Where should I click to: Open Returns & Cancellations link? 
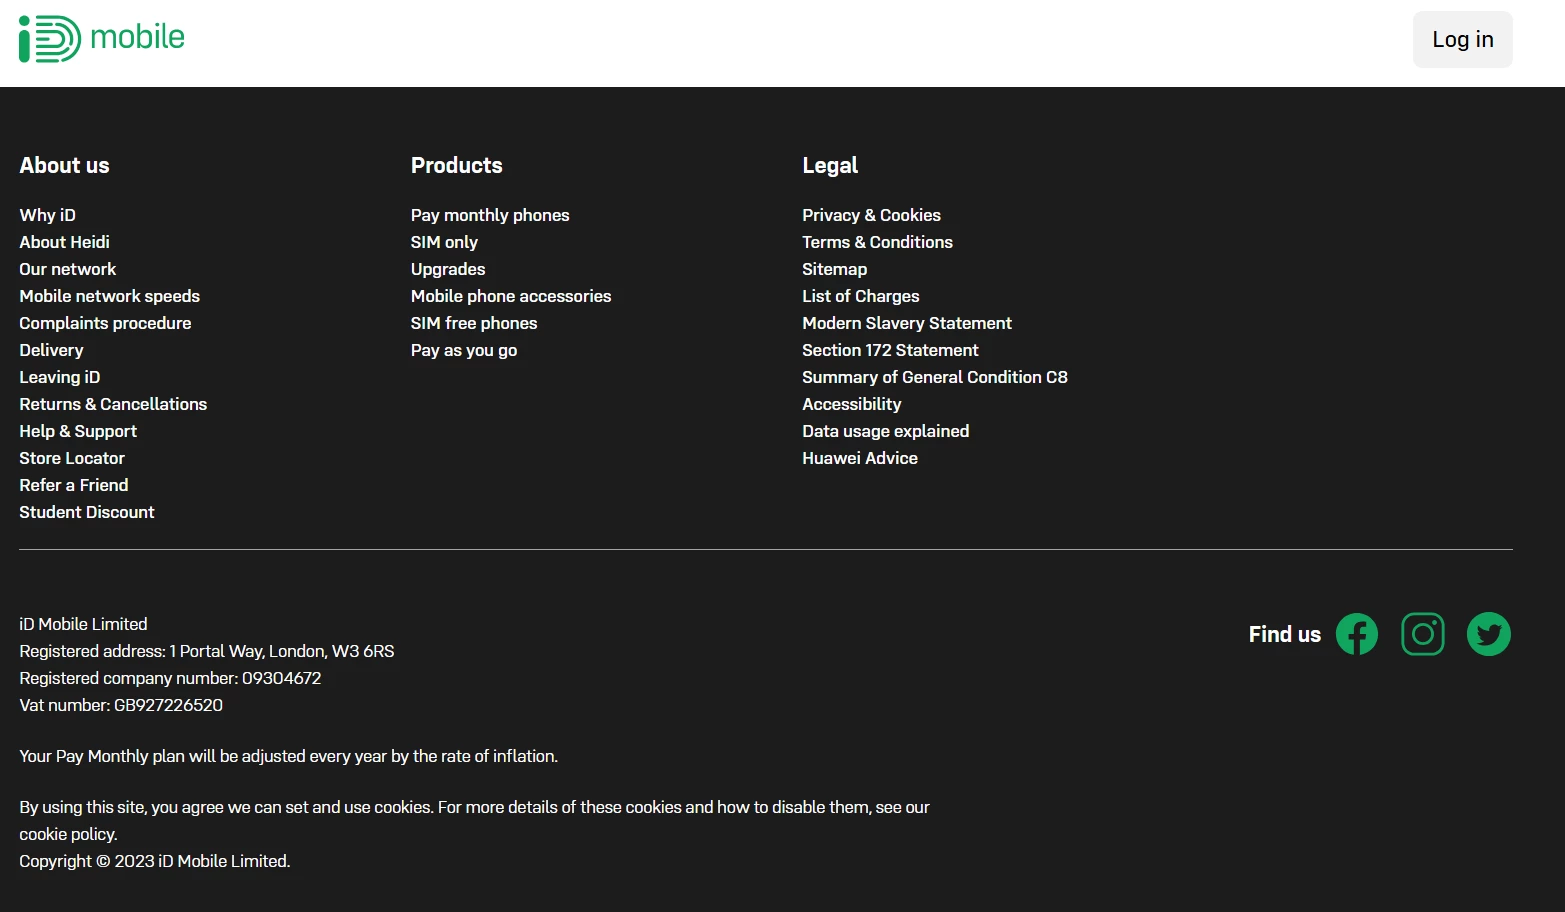pos(114,404)
